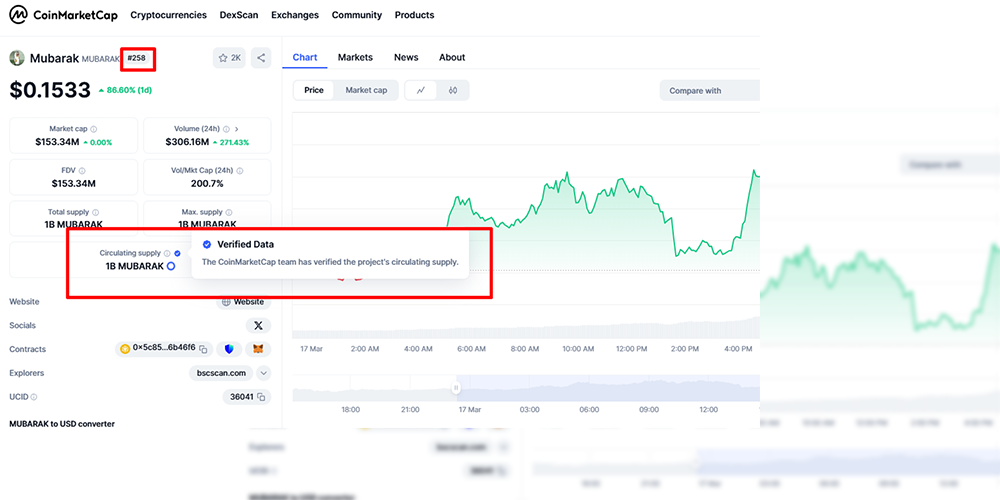
Task: Open the Compare with dropdown
Action: tap(710, 91)
